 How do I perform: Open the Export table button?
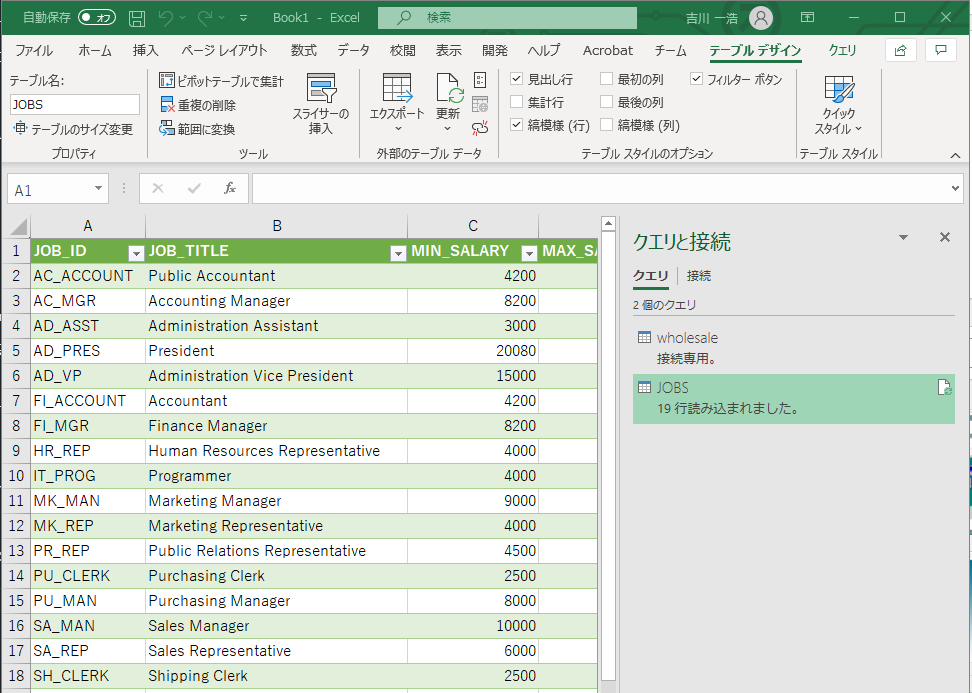point(397,105)
